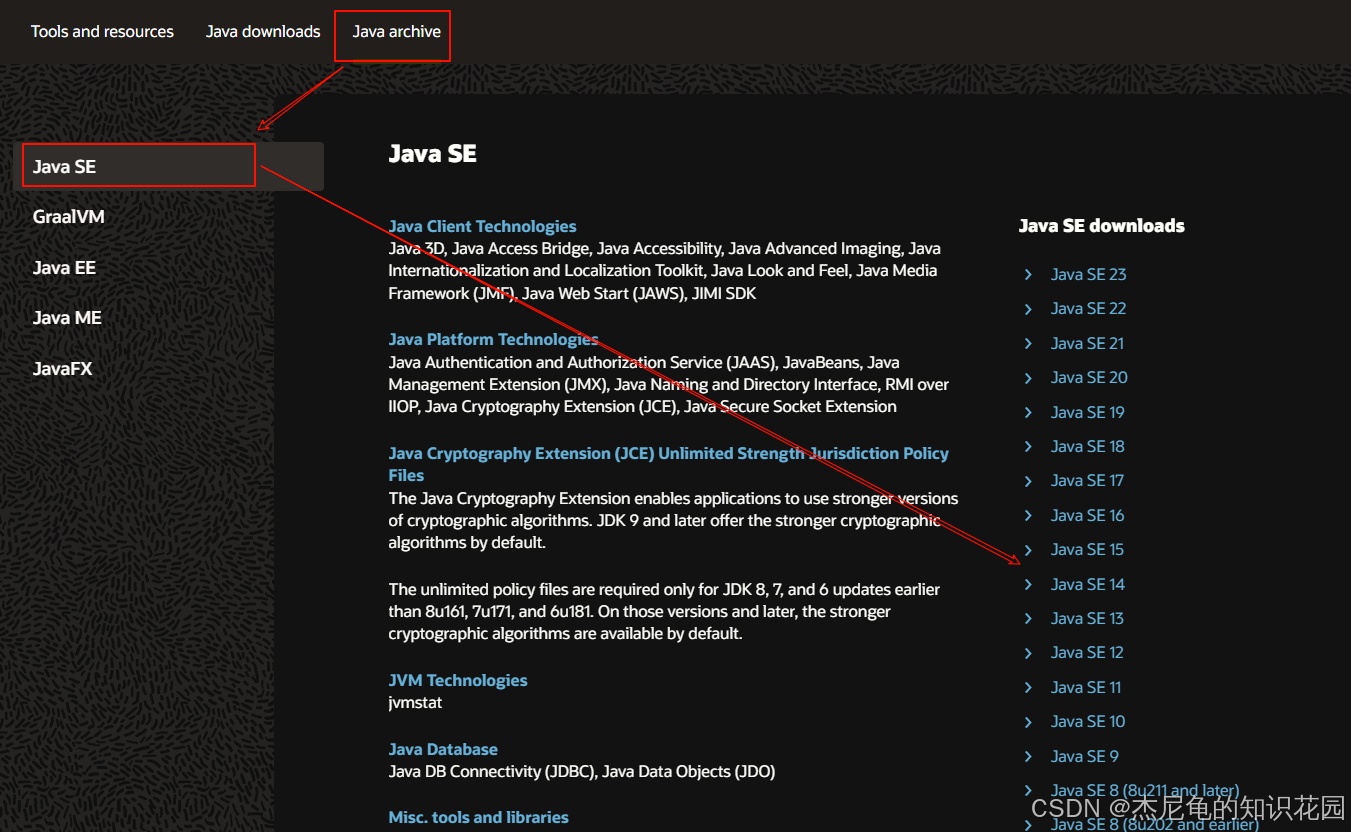Screen dimensions: 1351x832
Task: Select JavaFX from the left sidebar
Action: [x=62, y=368]
